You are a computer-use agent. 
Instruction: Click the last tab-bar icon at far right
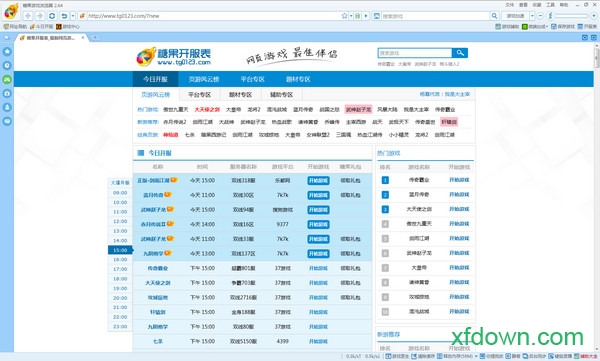[594, 38]
